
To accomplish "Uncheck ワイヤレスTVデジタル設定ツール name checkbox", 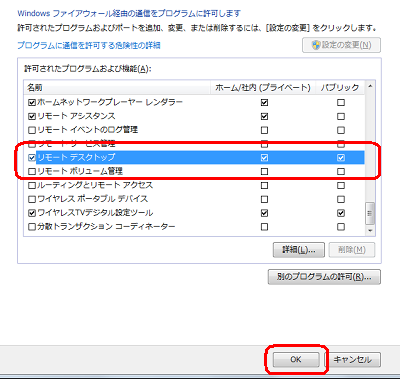I will click(x=32, y=213).
